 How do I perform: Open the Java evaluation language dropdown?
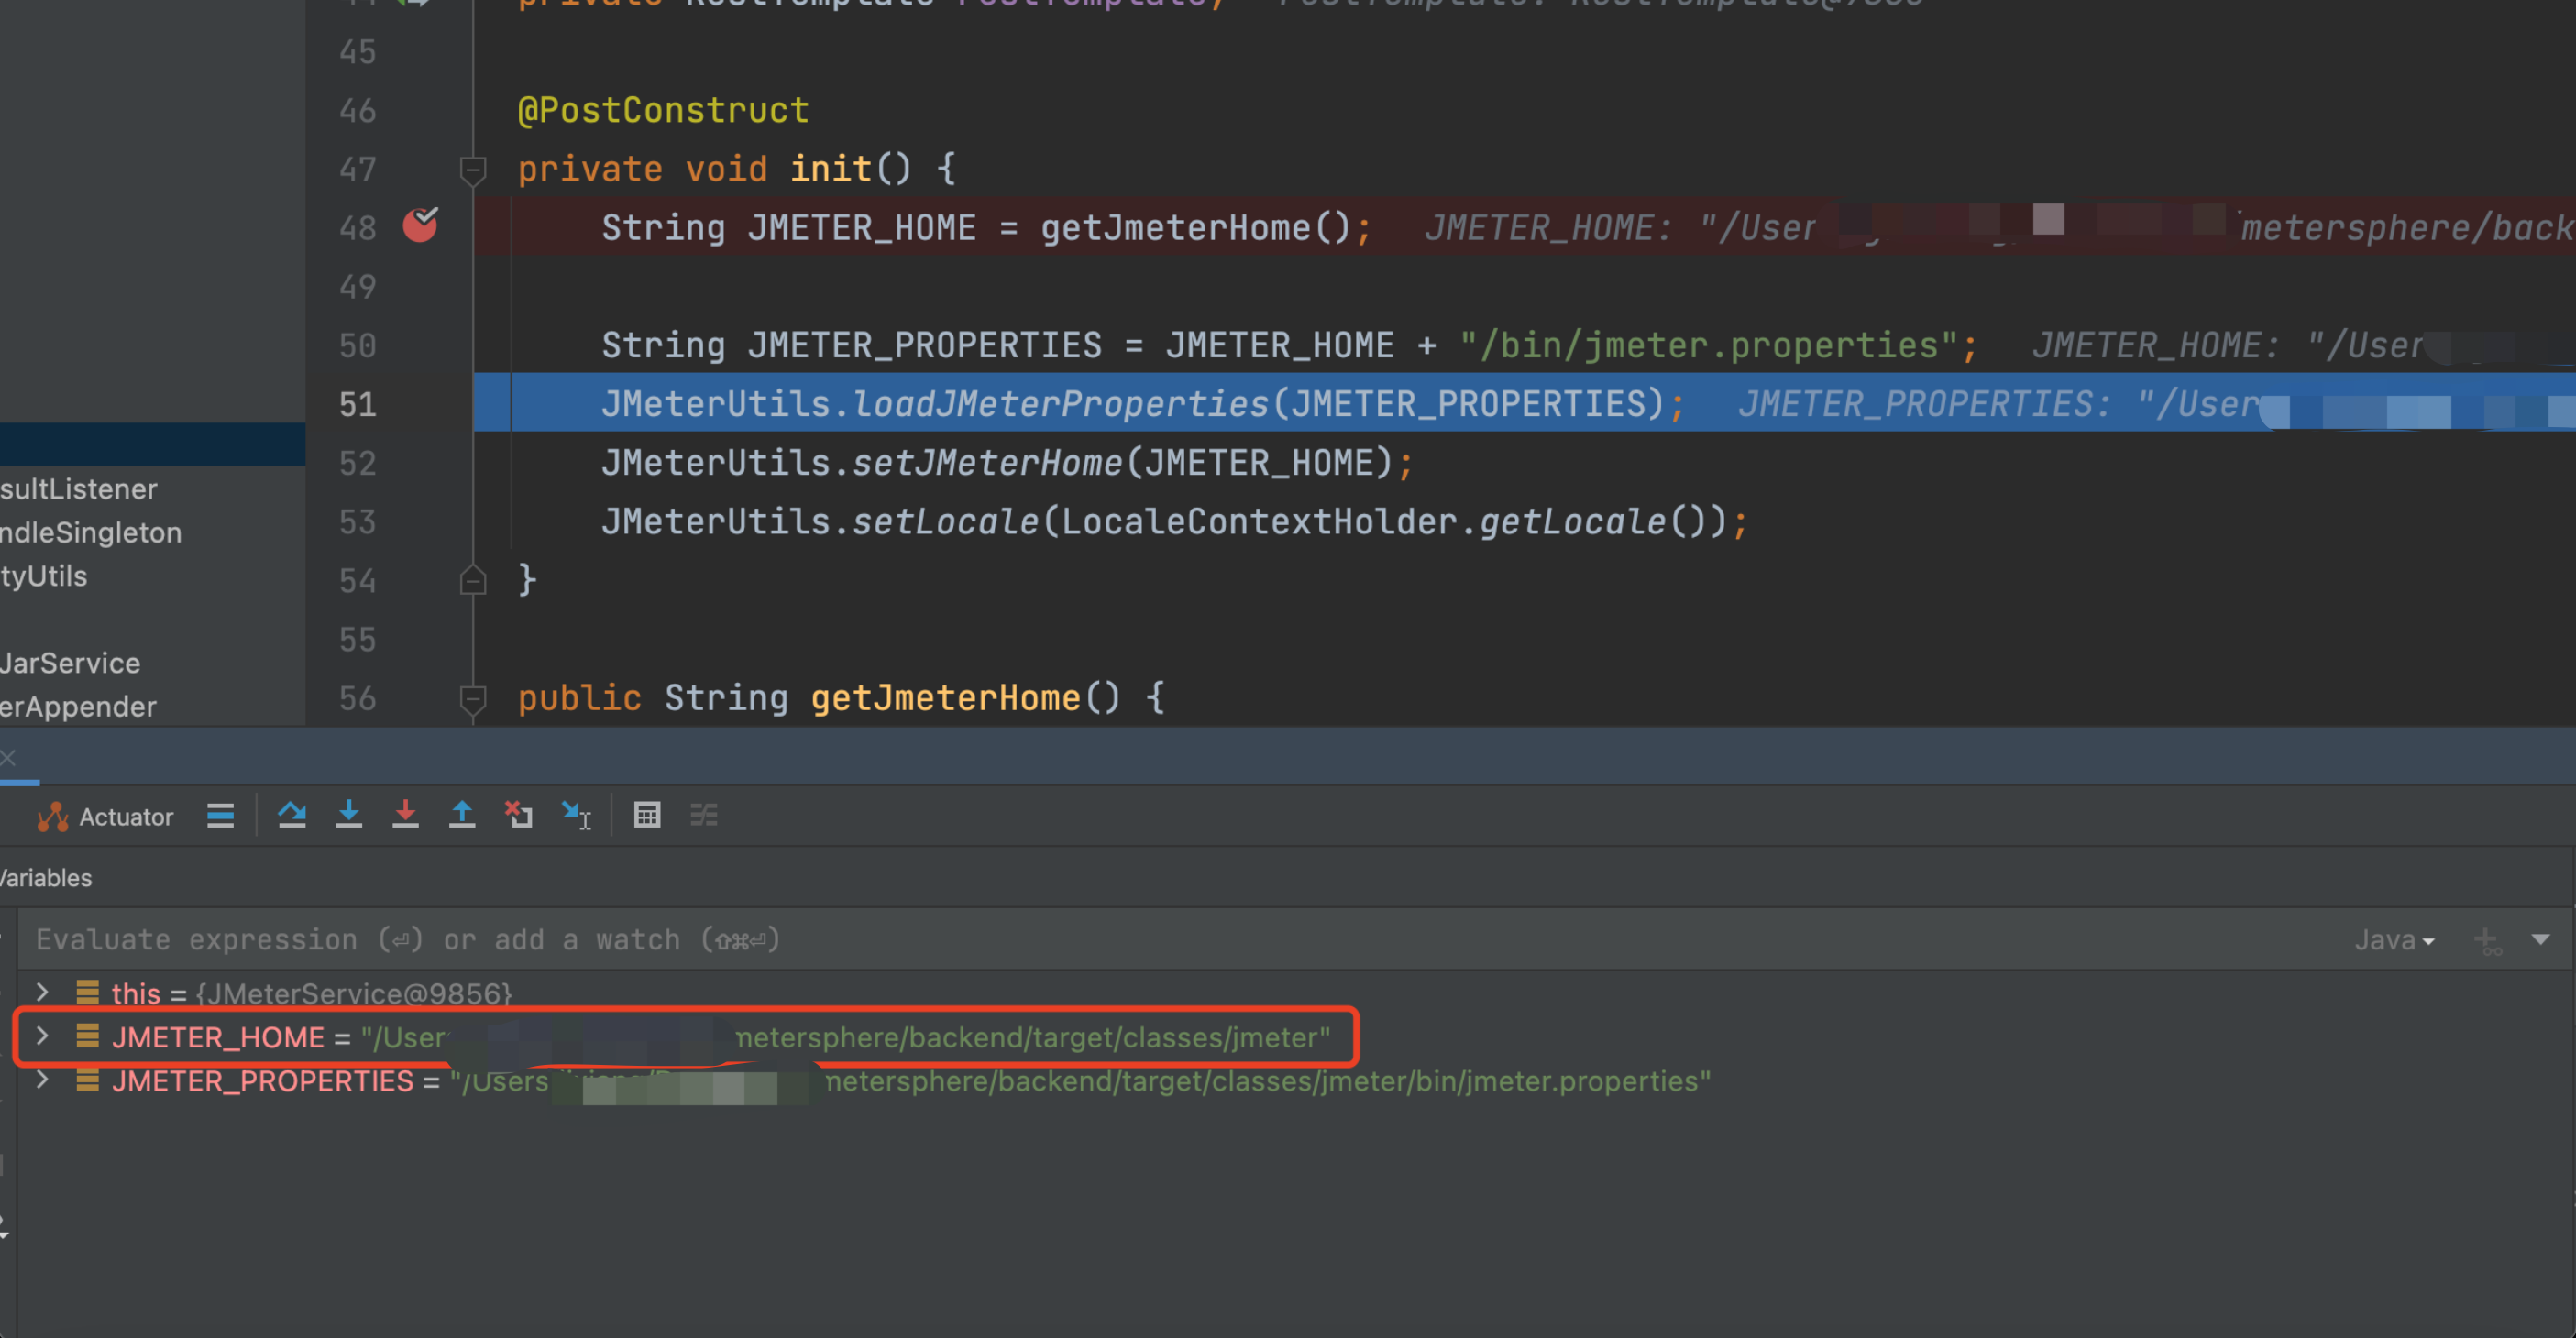point(2394,939)
